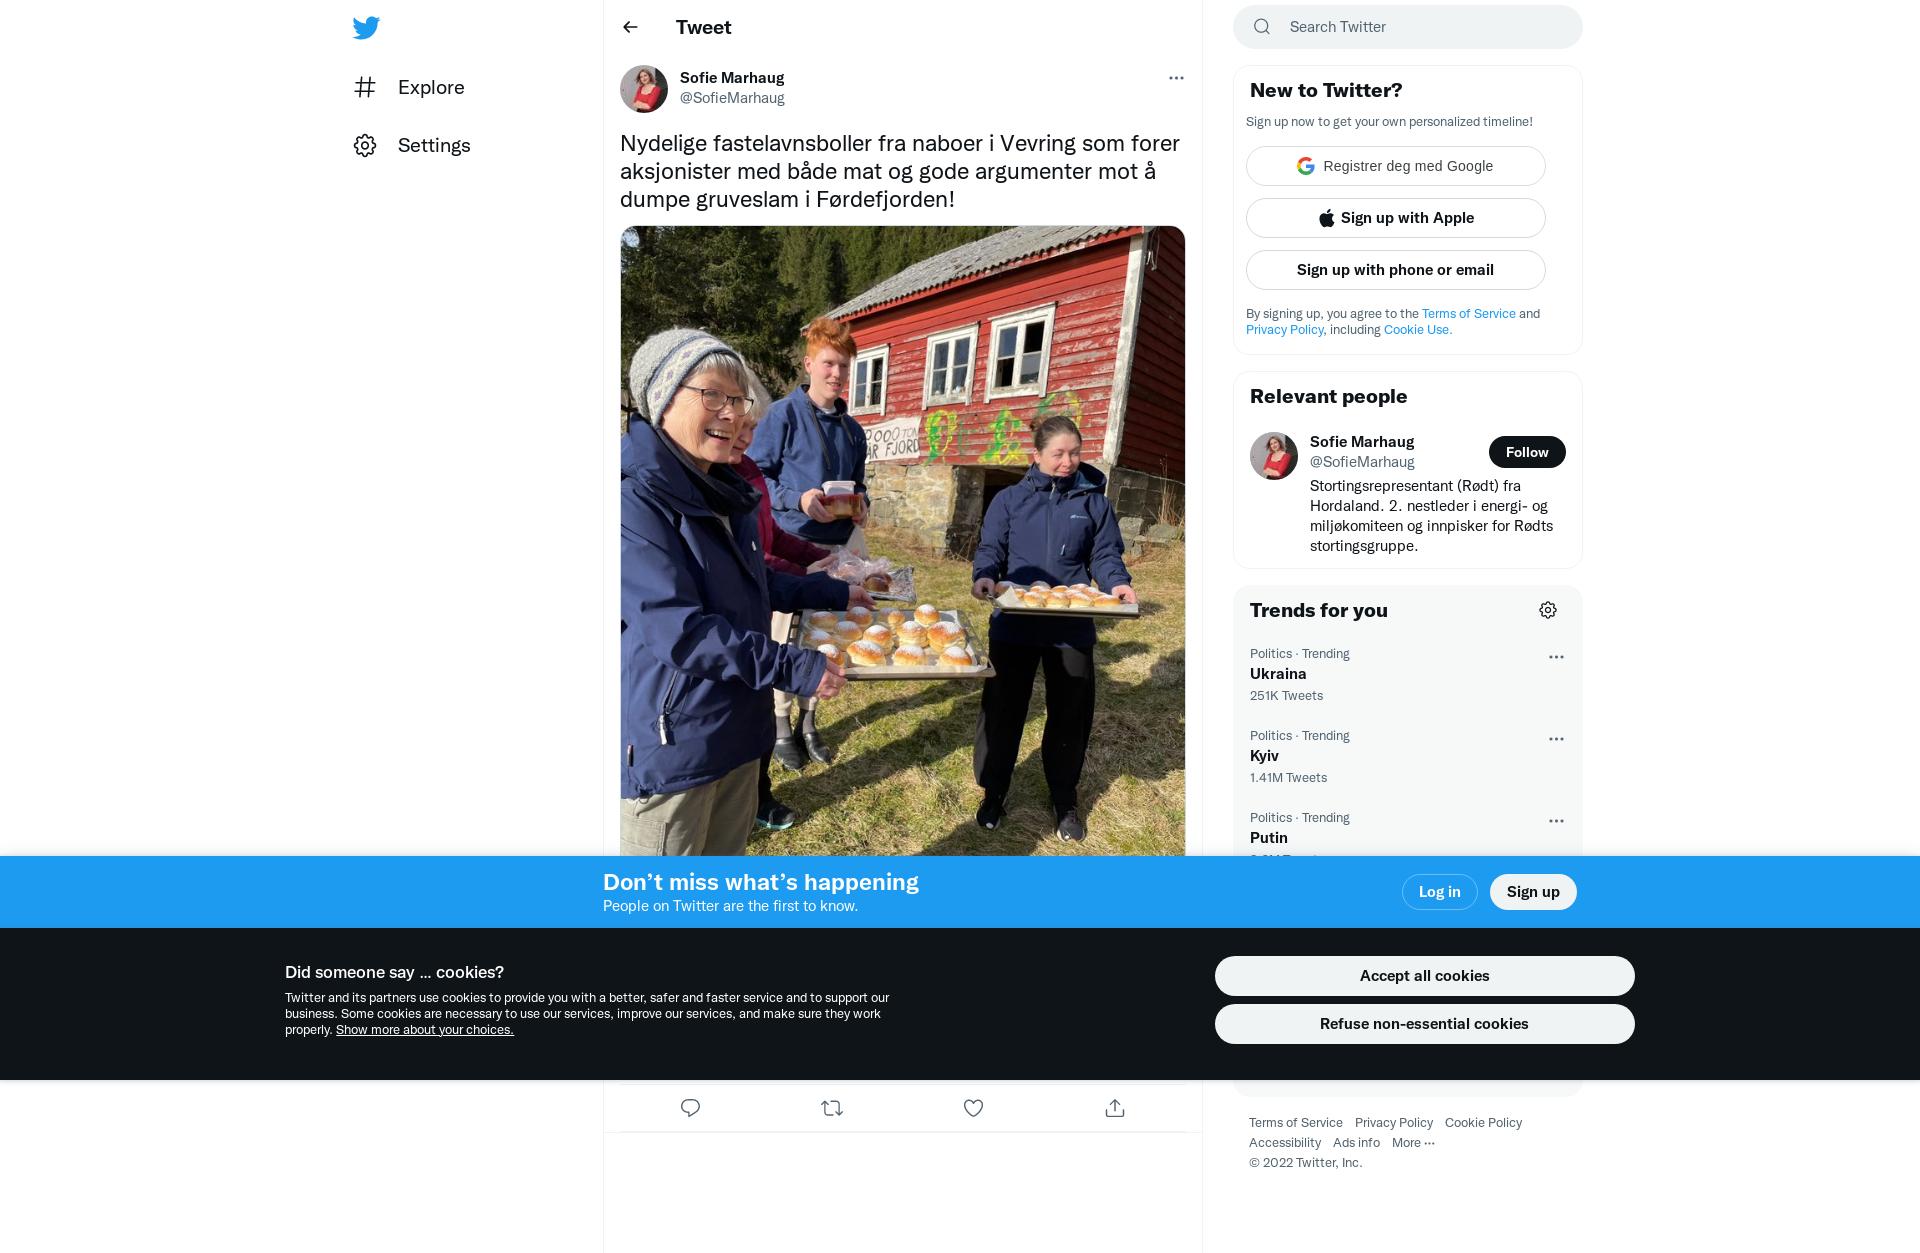Viewport: 1920px width, 1253px height.
Task: Expand options for the Kyiv trend
Action: [x=1556, y=739]
